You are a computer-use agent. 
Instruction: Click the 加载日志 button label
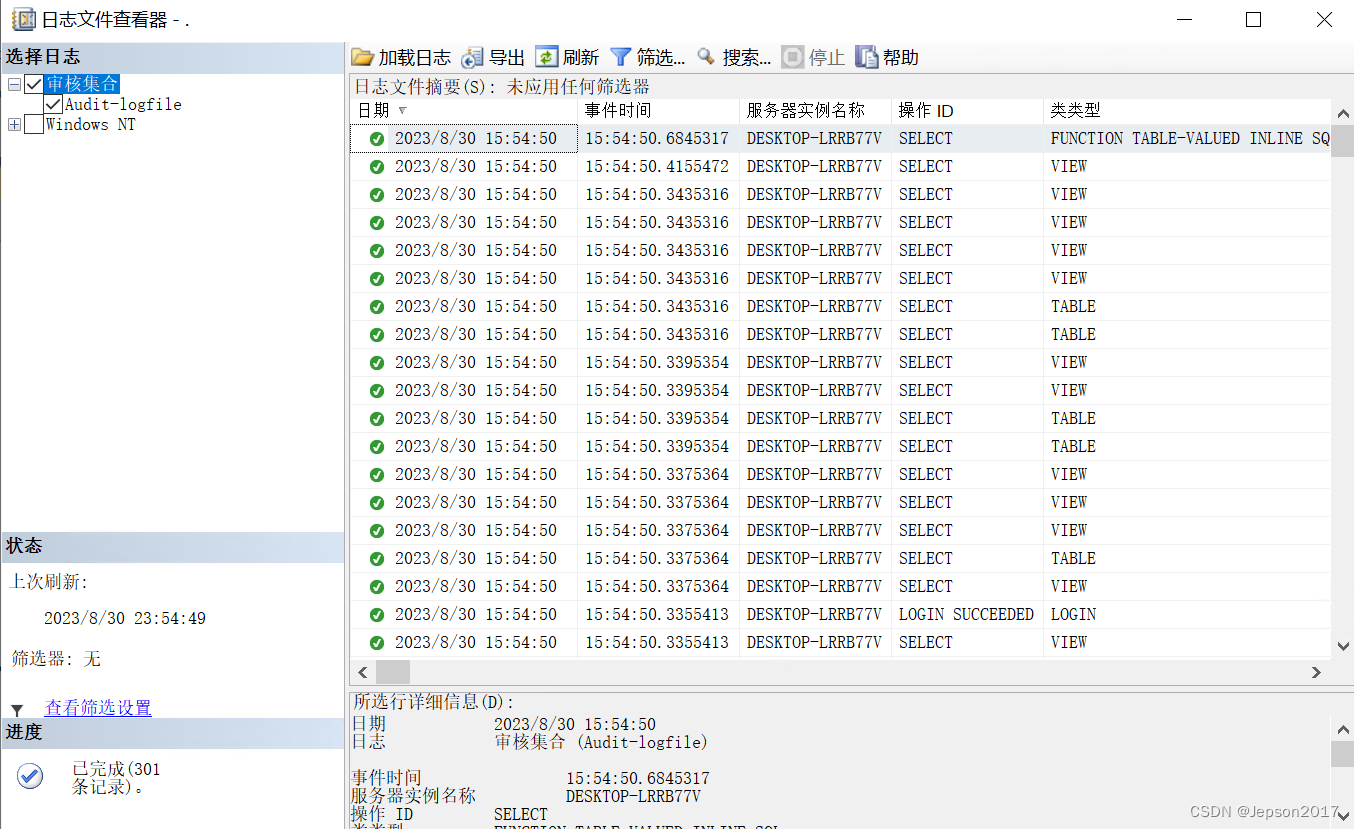415,58
